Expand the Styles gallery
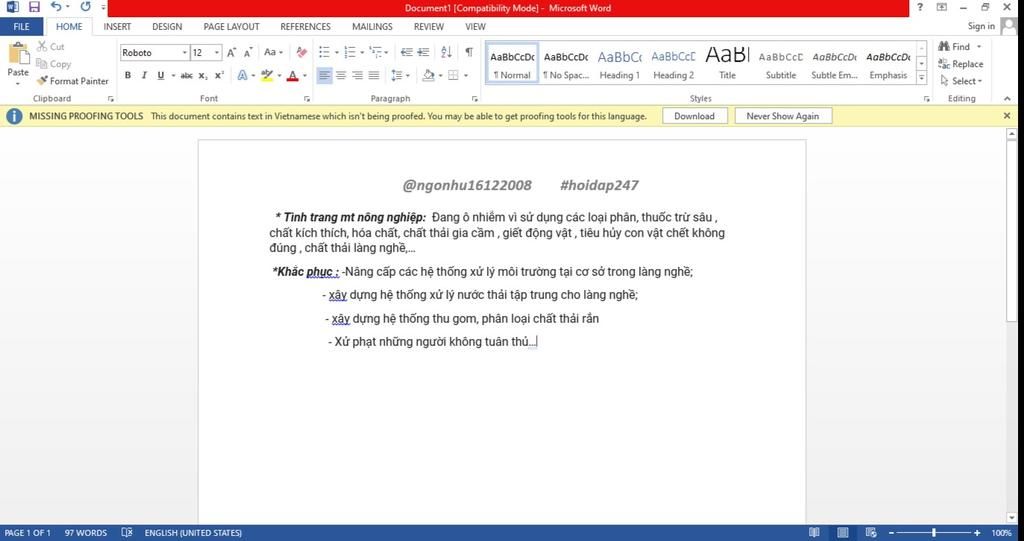The height and width of the screenshot is (541, 1024). click(x=921, y=77)
